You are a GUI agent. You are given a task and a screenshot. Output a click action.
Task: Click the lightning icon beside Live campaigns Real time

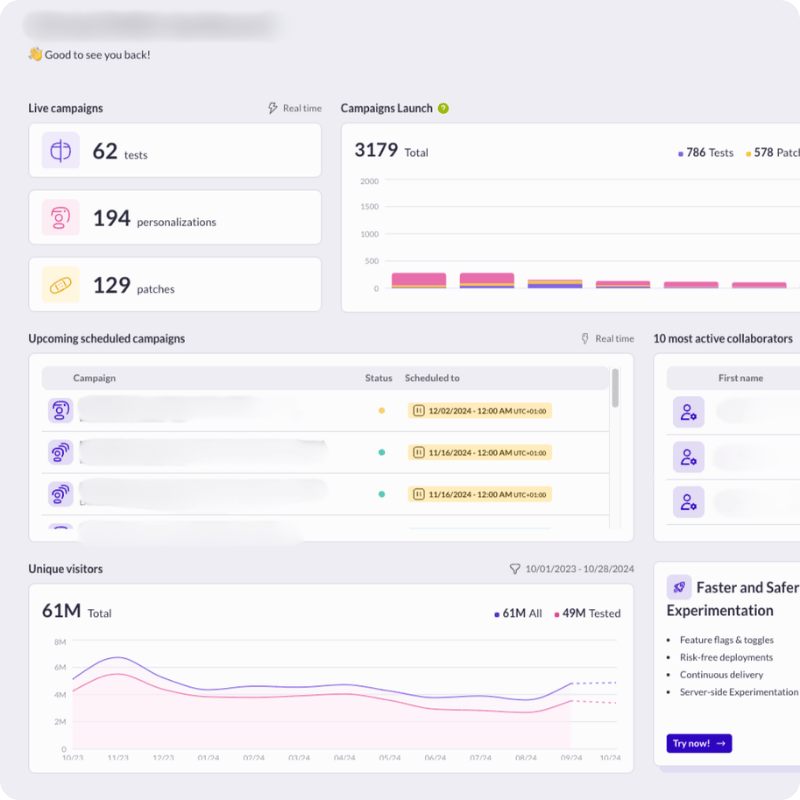click(x=273, y=108)
